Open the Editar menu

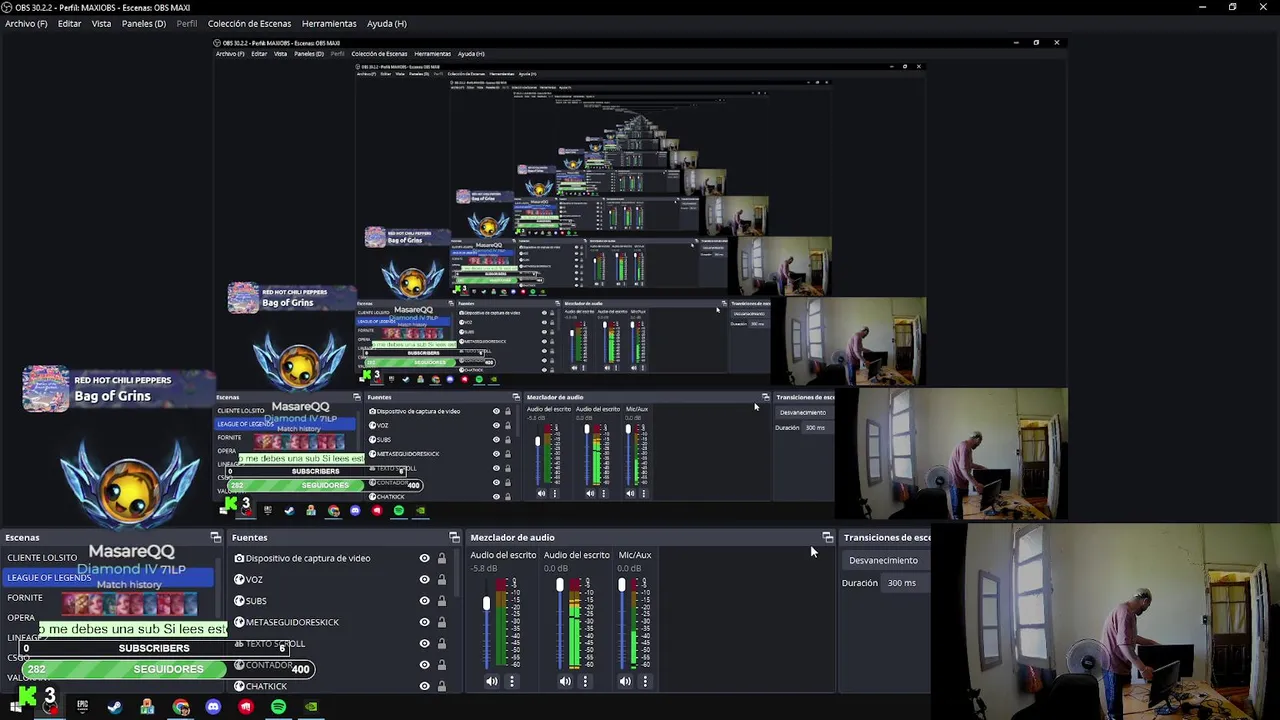pyautogui.click(x=69, y=23)
